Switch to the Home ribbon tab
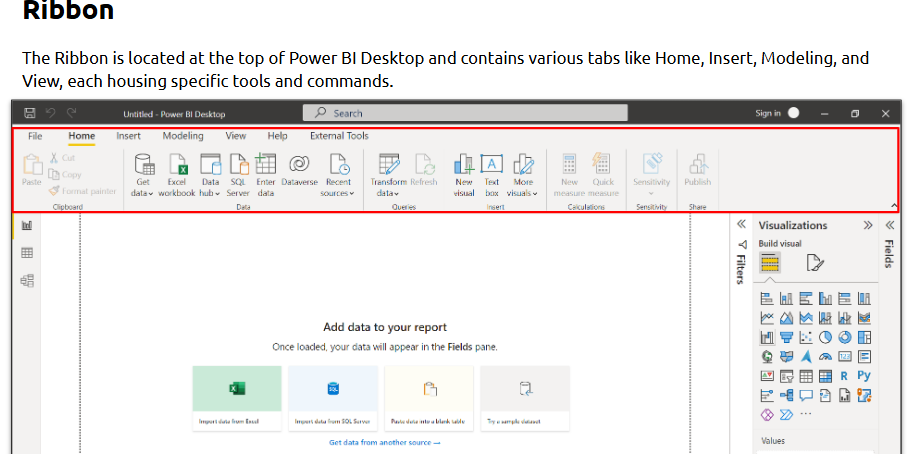Image resolution: width=913 pixels, height=454 pixels. point(82,136)
